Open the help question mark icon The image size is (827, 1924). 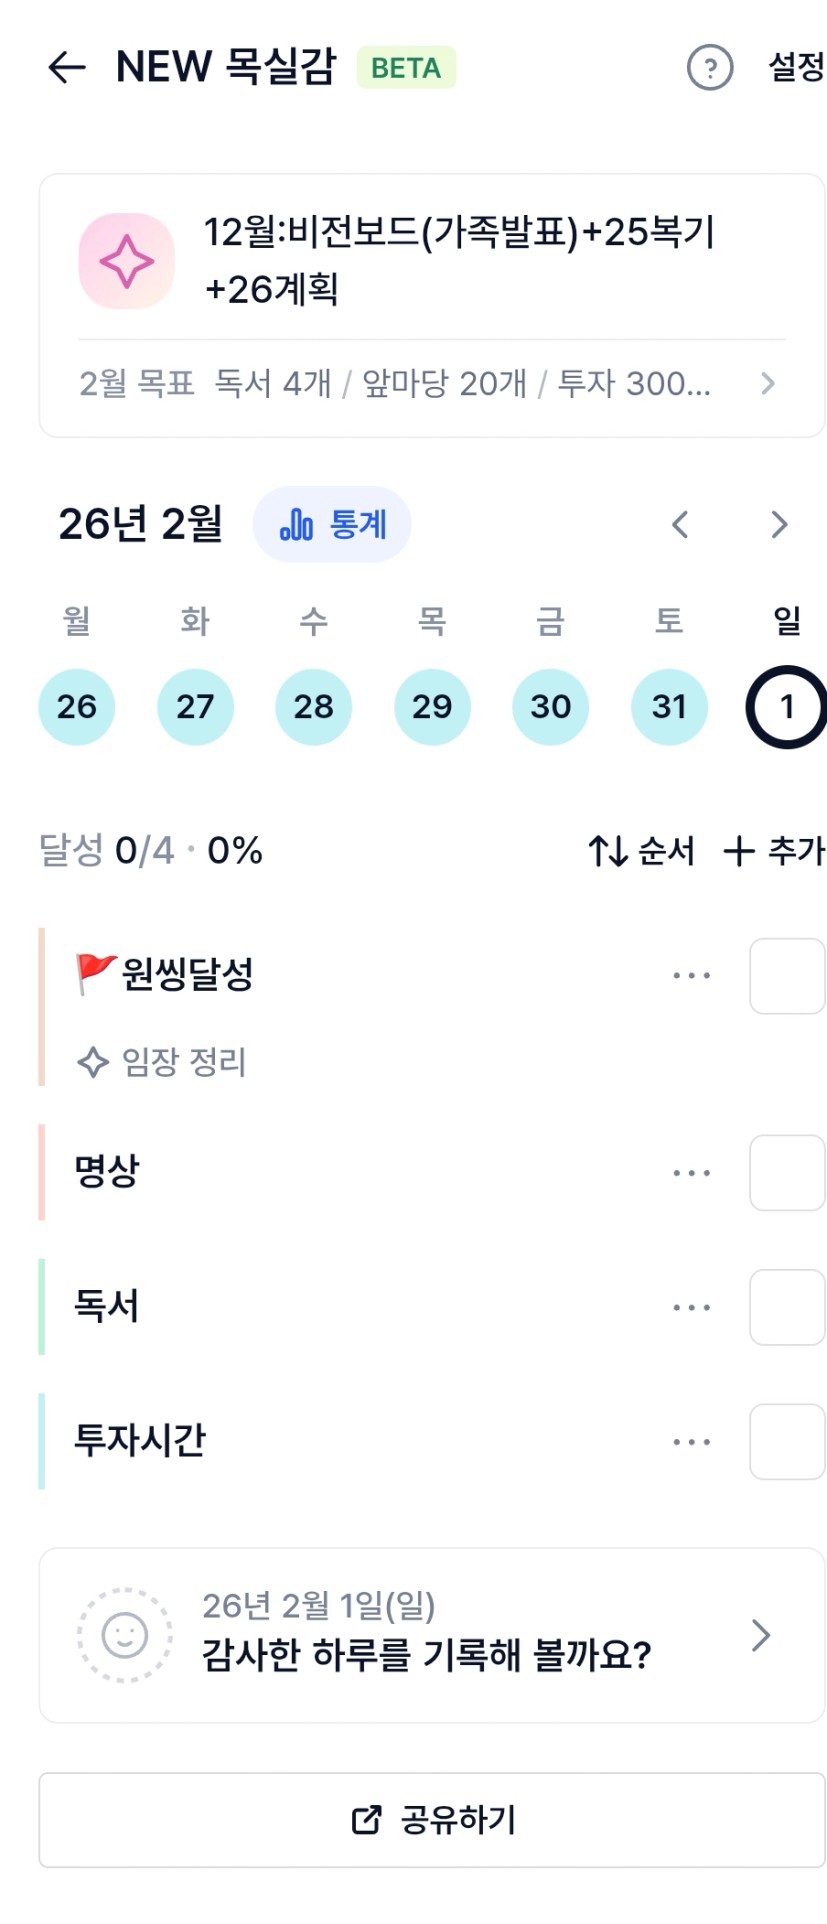pos(710,68)
